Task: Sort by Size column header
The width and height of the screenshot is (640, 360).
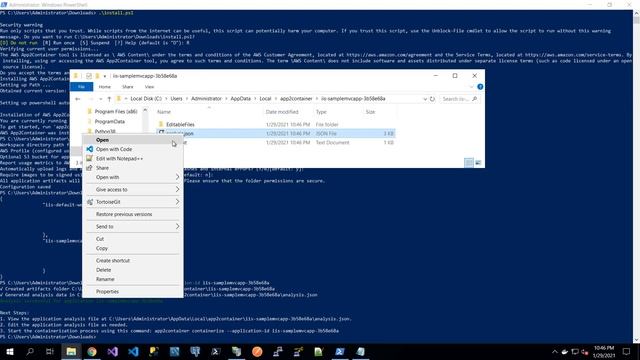Action: [x=370, y=112]
